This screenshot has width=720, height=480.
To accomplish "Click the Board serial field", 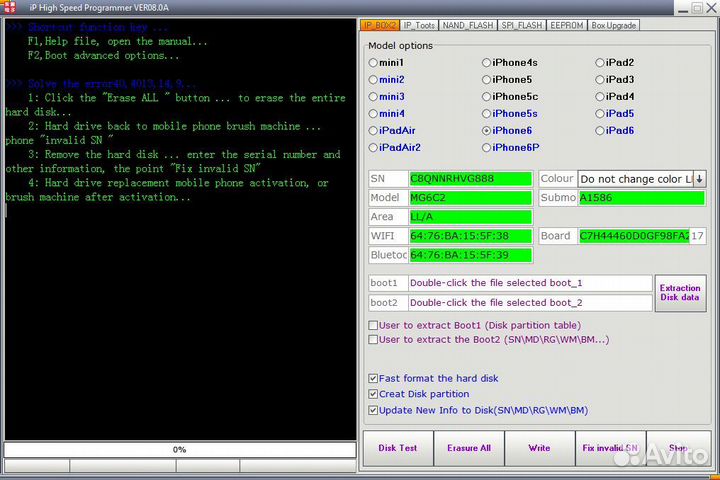I will [634, 236].
